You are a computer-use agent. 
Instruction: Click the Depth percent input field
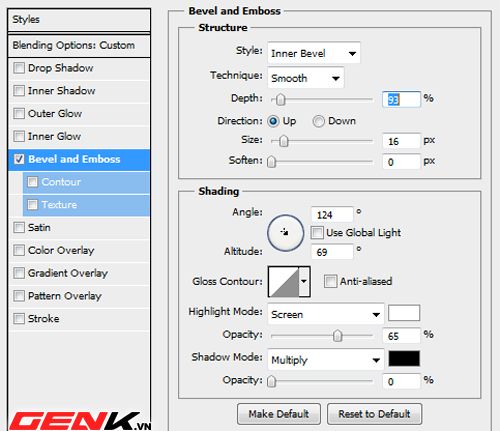pos(401,99)
